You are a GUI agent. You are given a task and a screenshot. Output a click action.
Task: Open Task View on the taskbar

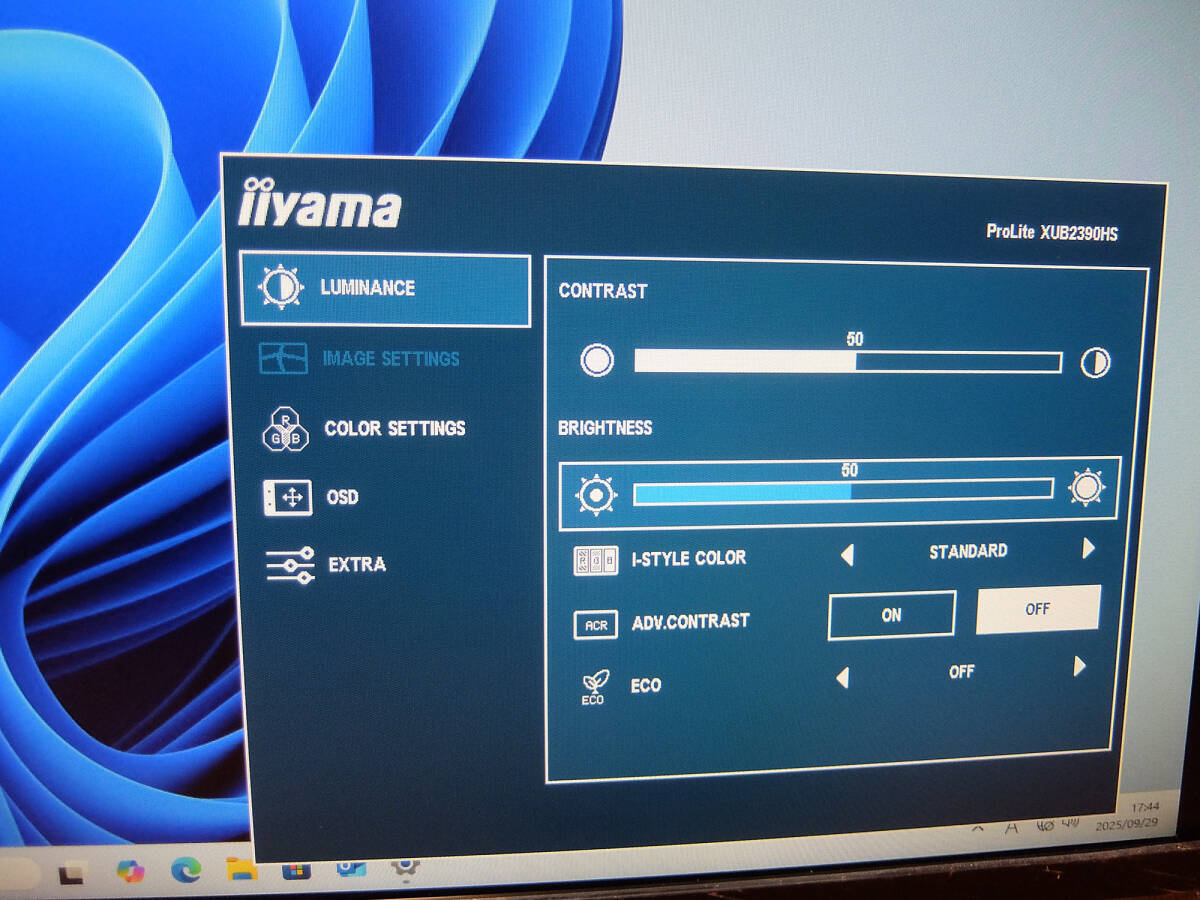[x=71, y=875]
